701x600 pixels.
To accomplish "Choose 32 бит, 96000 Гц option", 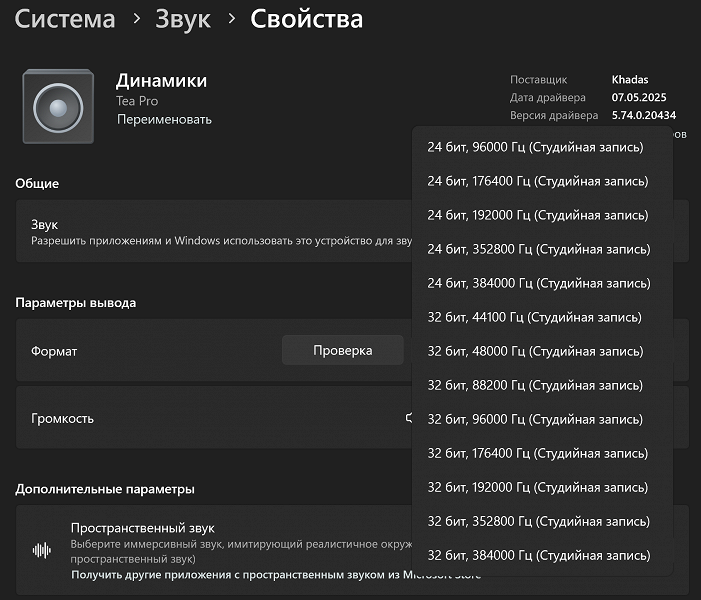I will (x=534, y=419).
